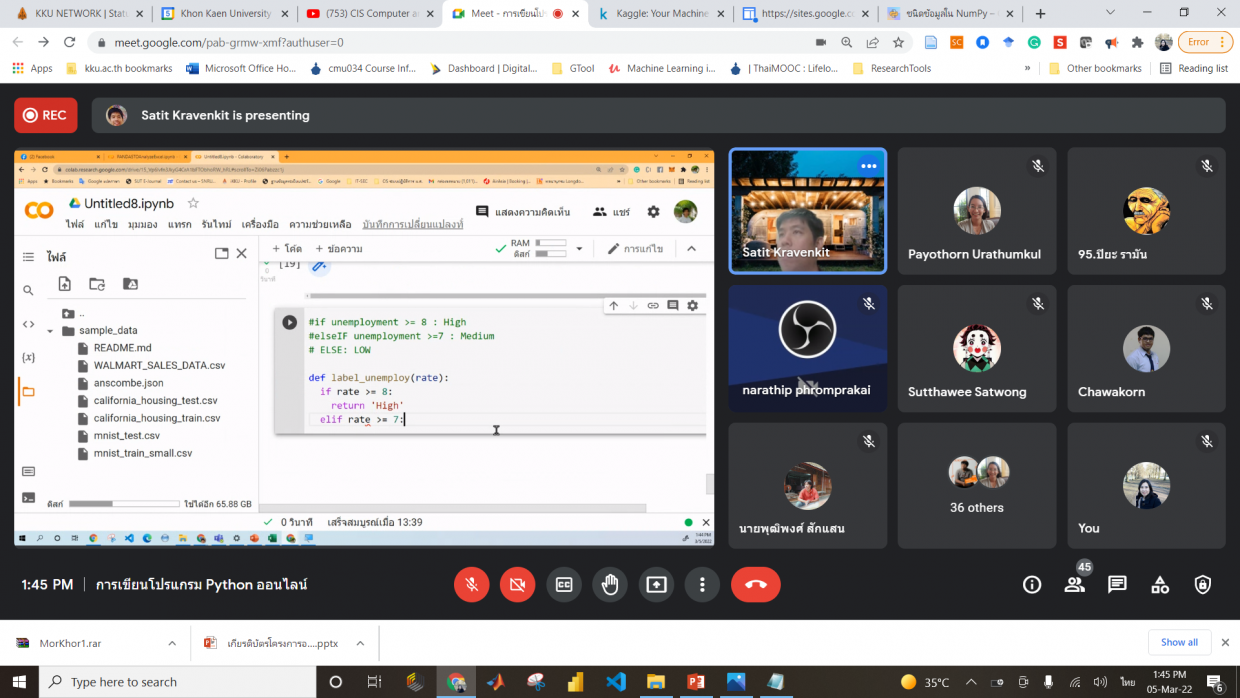Unmute the microphone in Meet
1240x698 pixels.
[472, 585]
